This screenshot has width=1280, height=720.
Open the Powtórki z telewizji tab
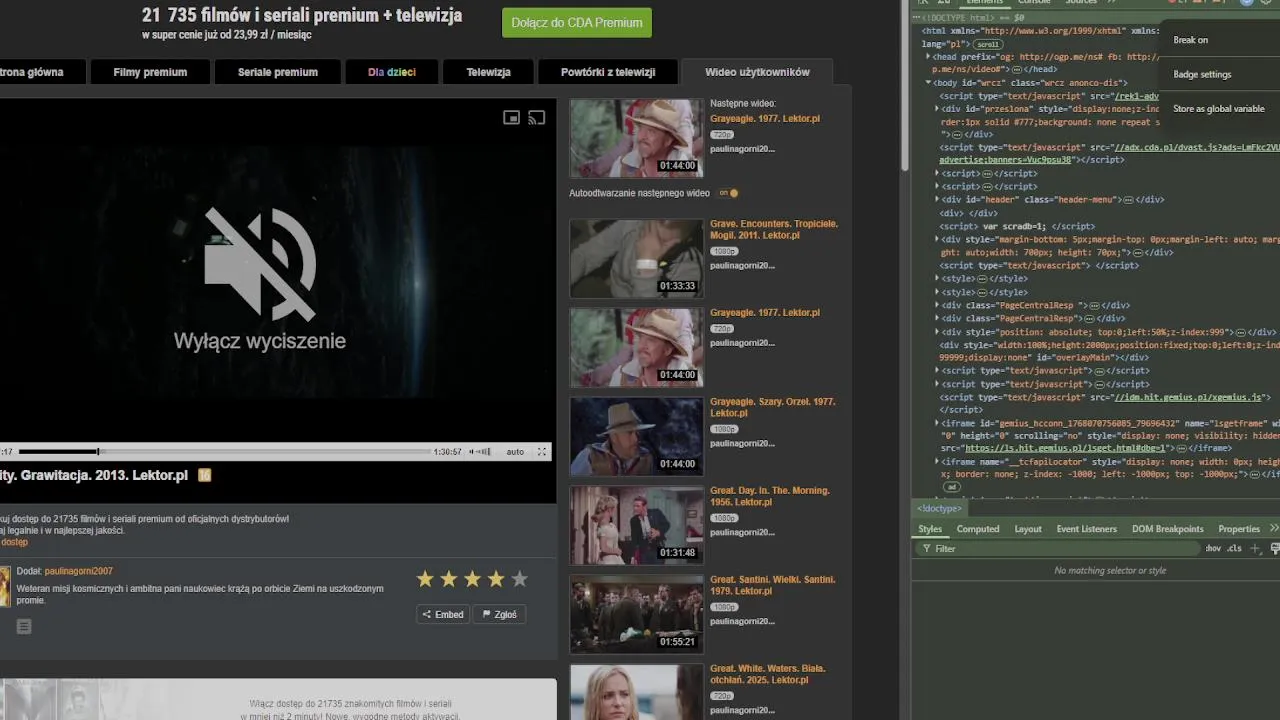click(608, 72)
